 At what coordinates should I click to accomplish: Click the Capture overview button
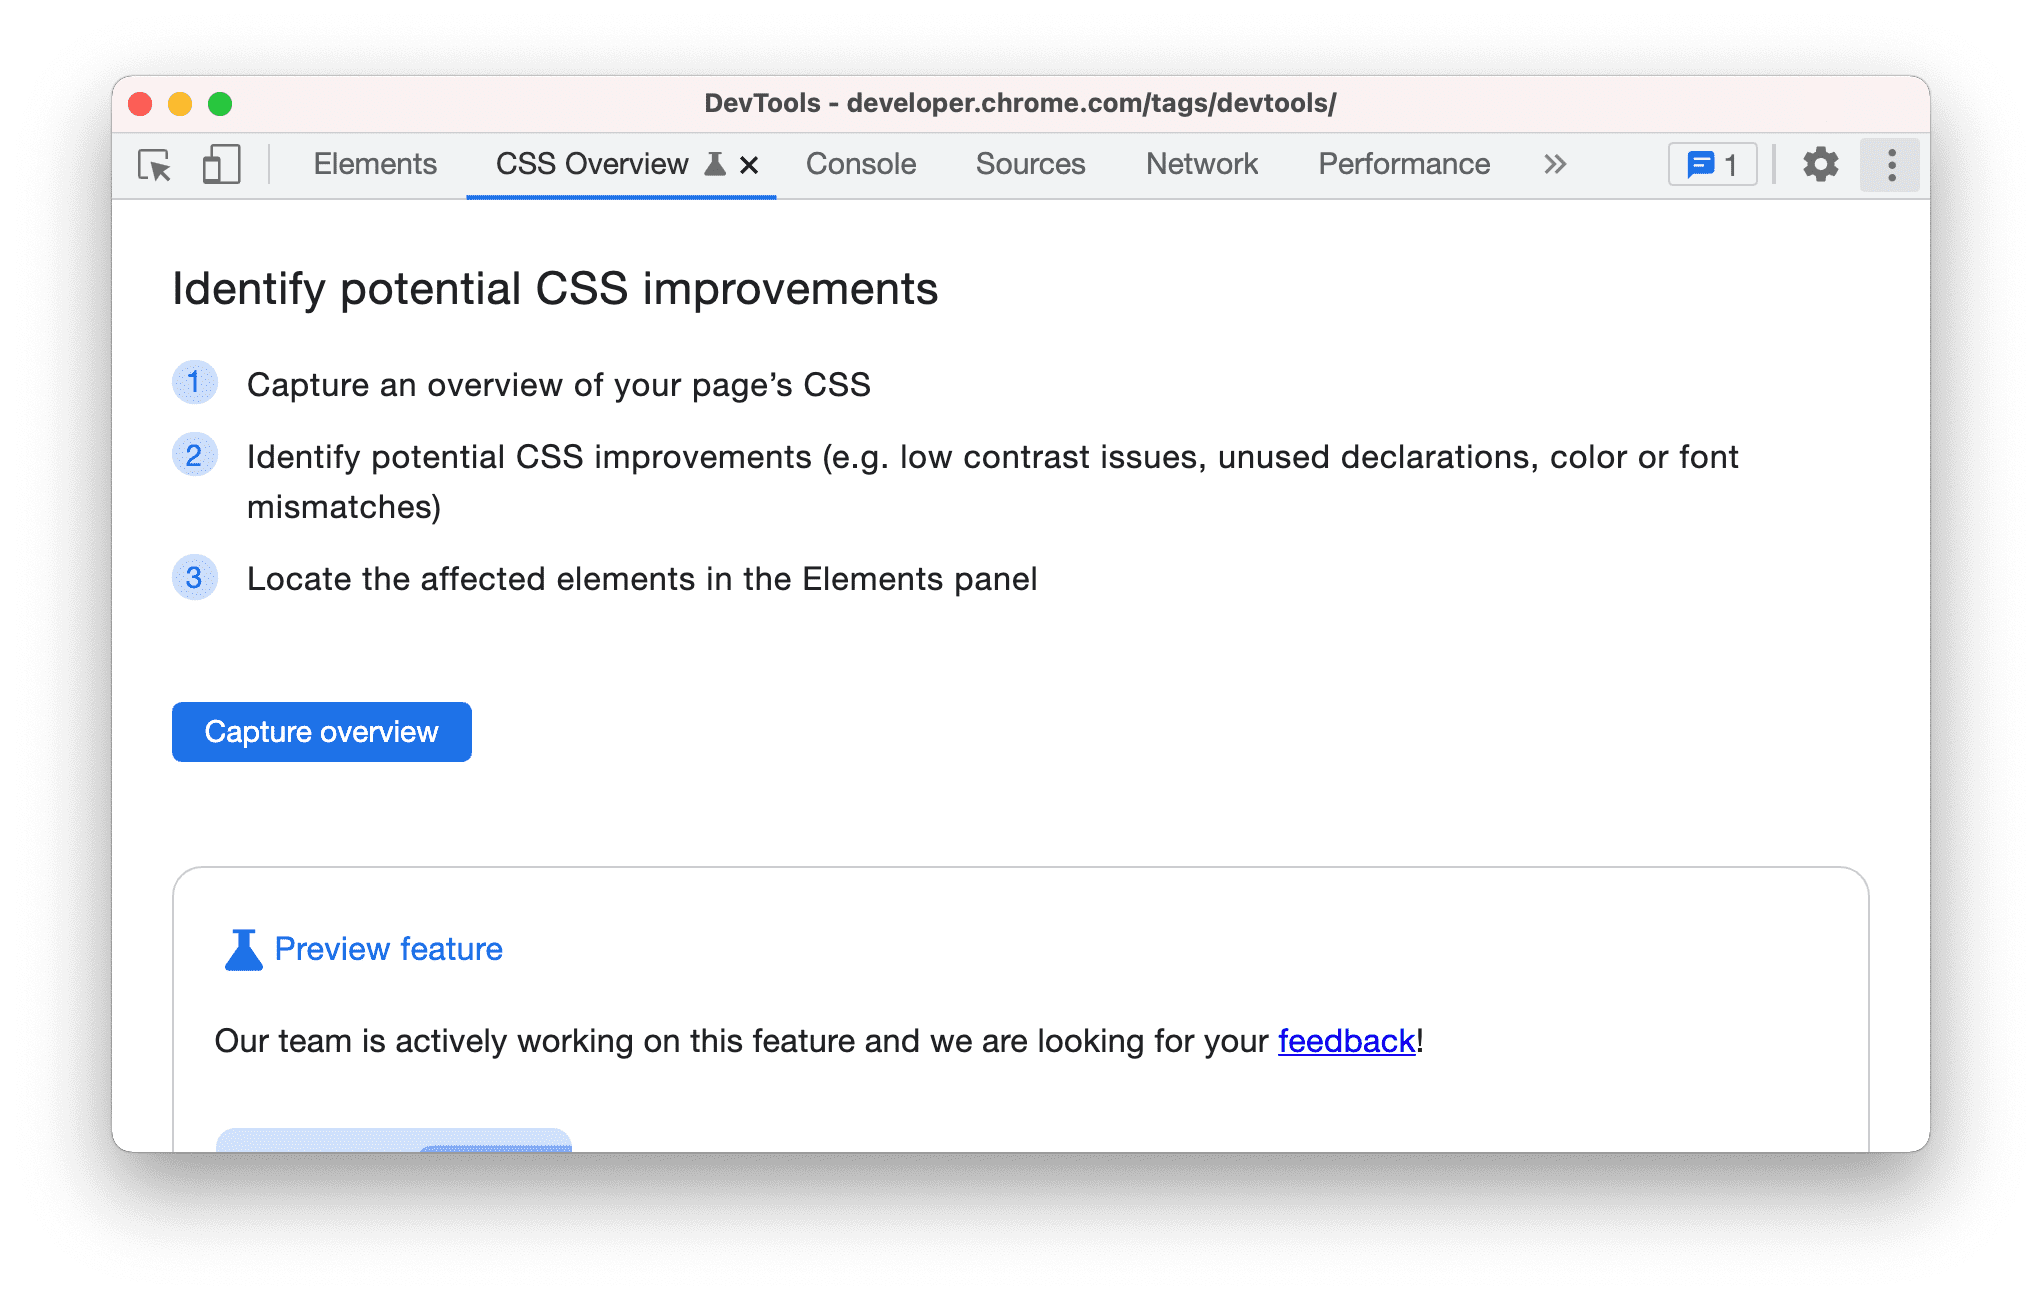[x=323, y=731]
